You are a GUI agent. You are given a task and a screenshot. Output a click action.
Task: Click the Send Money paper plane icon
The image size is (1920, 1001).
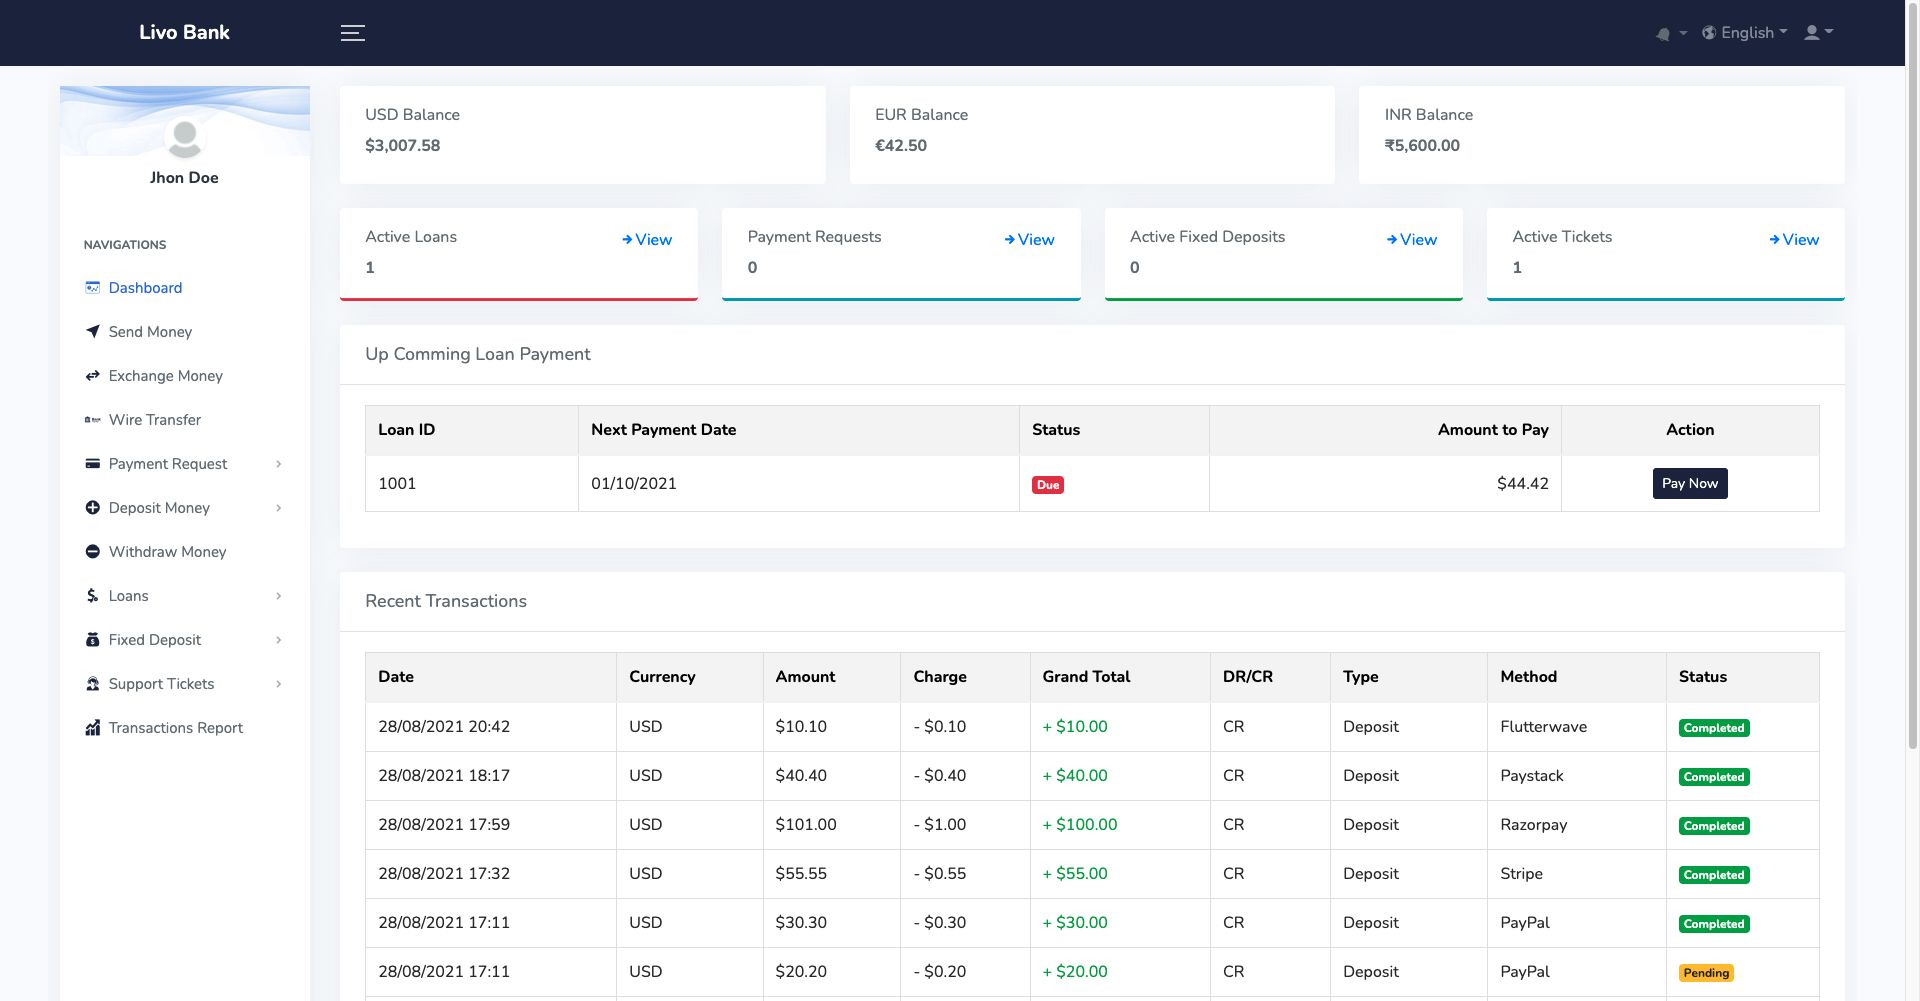93,332
